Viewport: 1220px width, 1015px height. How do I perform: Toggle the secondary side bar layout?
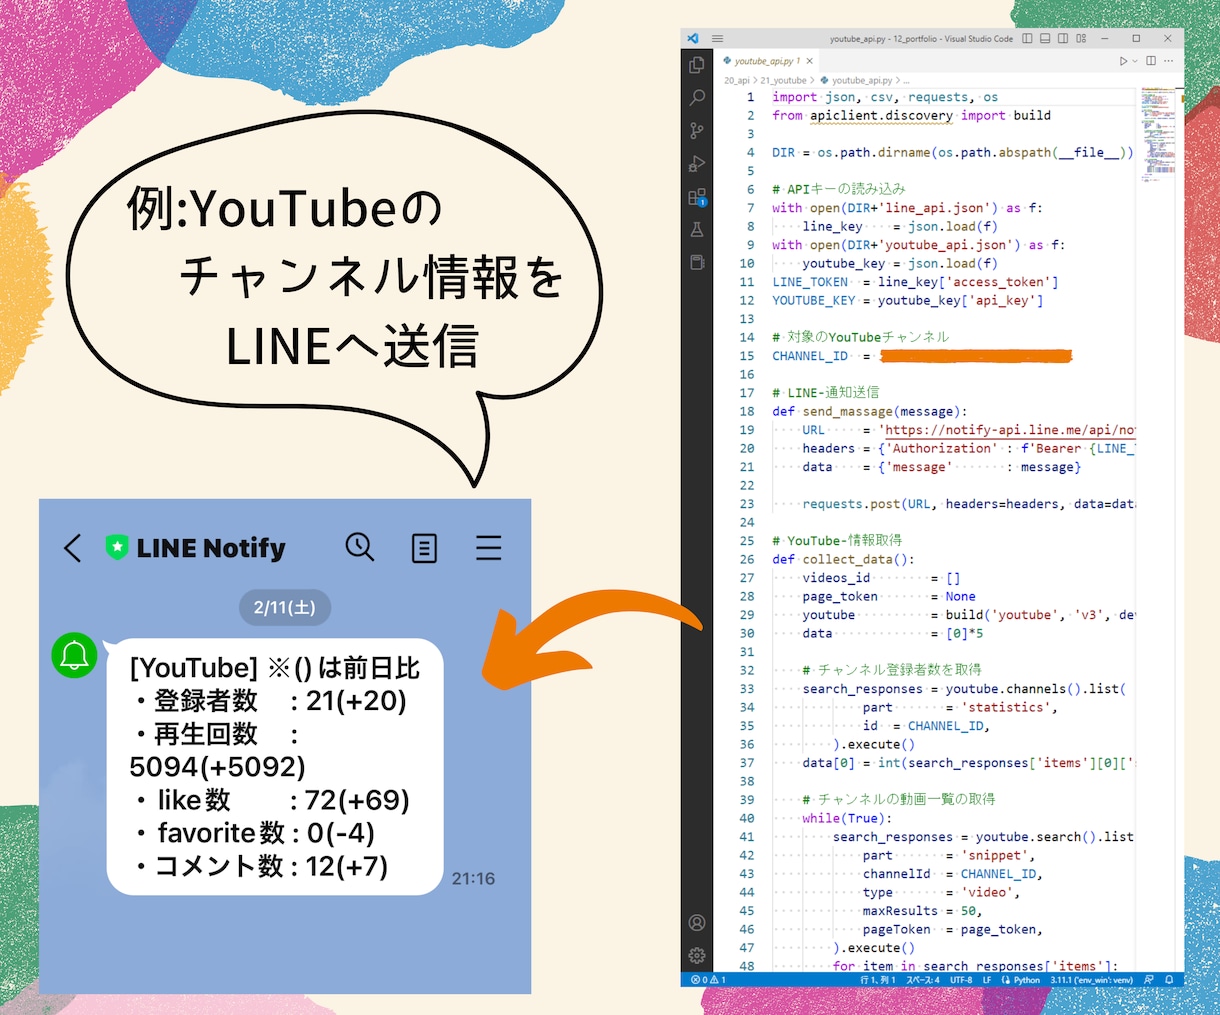(1063, 38)
